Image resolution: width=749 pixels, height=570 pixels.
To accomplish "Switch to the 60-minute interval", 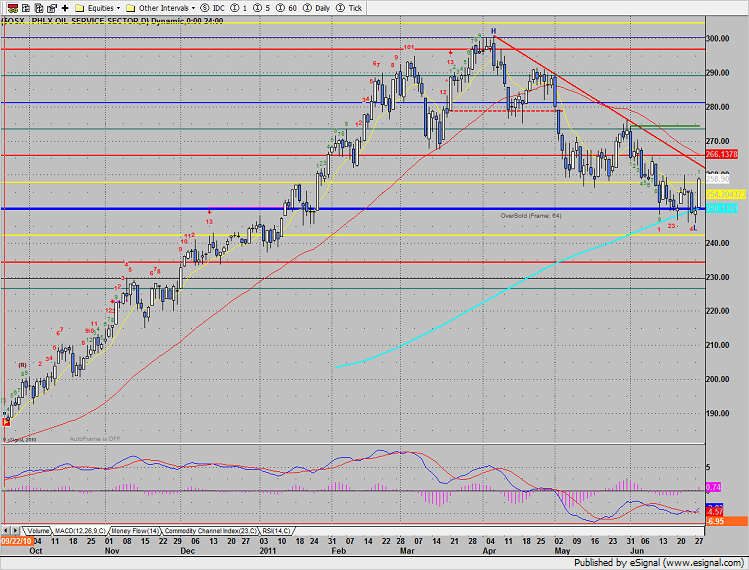I will 287,8.
